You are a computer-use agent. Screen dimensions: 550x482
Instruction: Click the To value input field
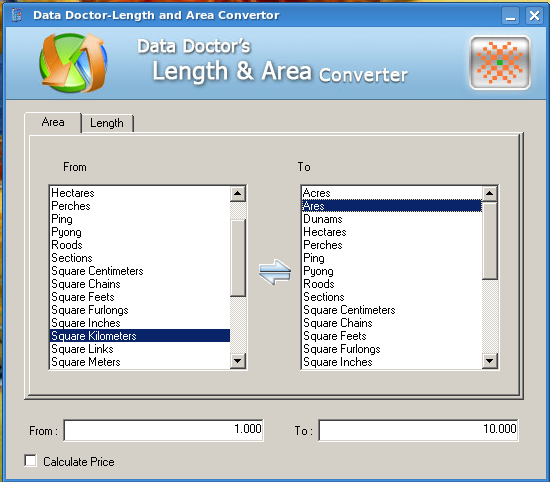click(x=418, y=430)
